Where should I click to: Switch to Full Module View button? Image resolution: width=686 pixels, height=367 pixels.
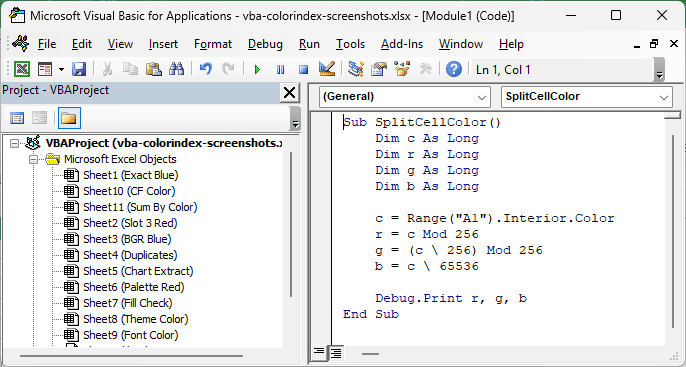coord(336,353)
